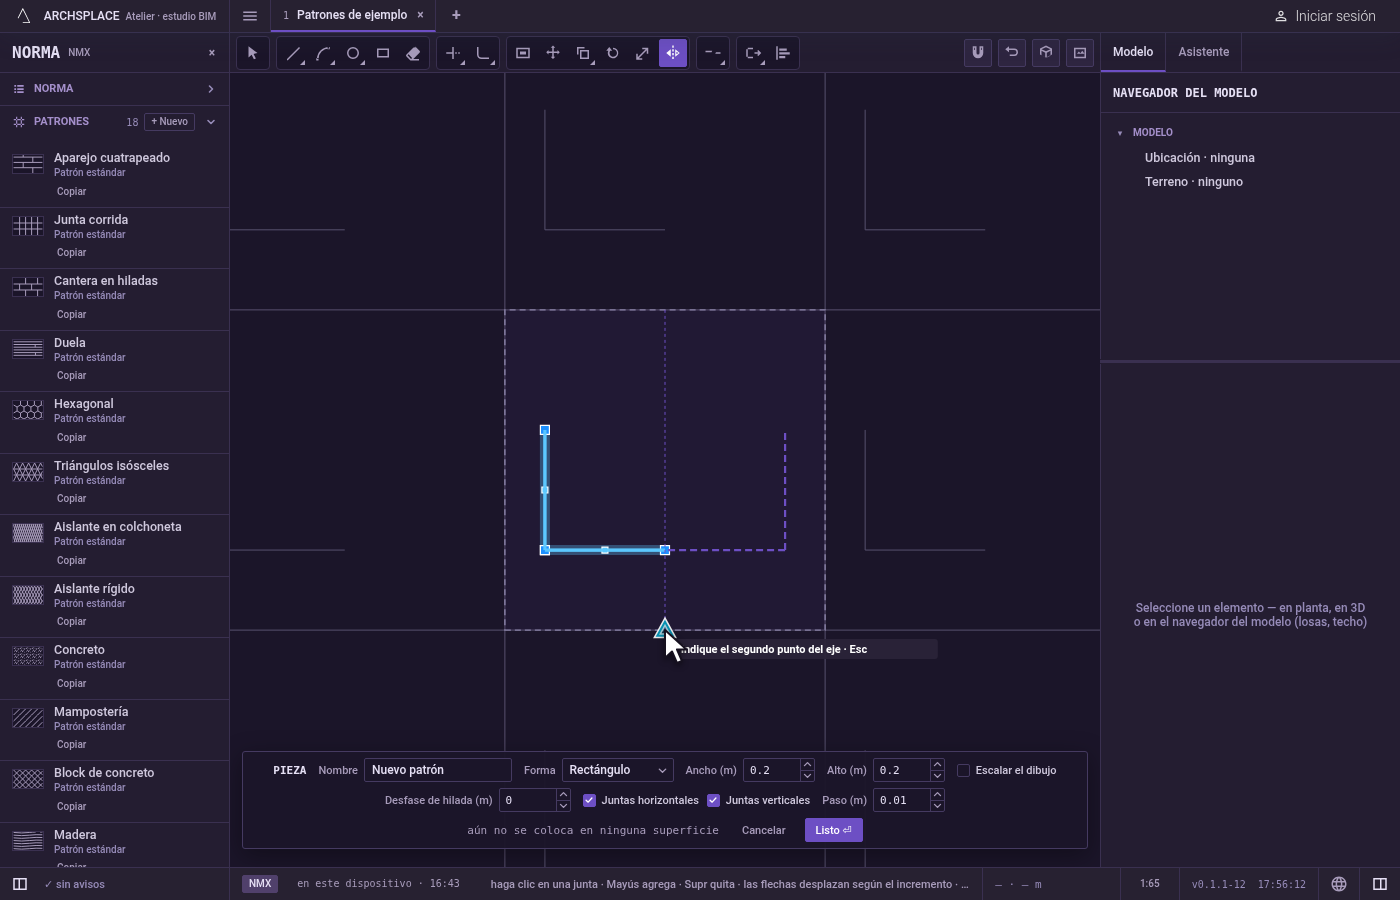Click the Nombre input field
Screen dimensions: 1400x900
pyautogui.click(x=438, y=770)
